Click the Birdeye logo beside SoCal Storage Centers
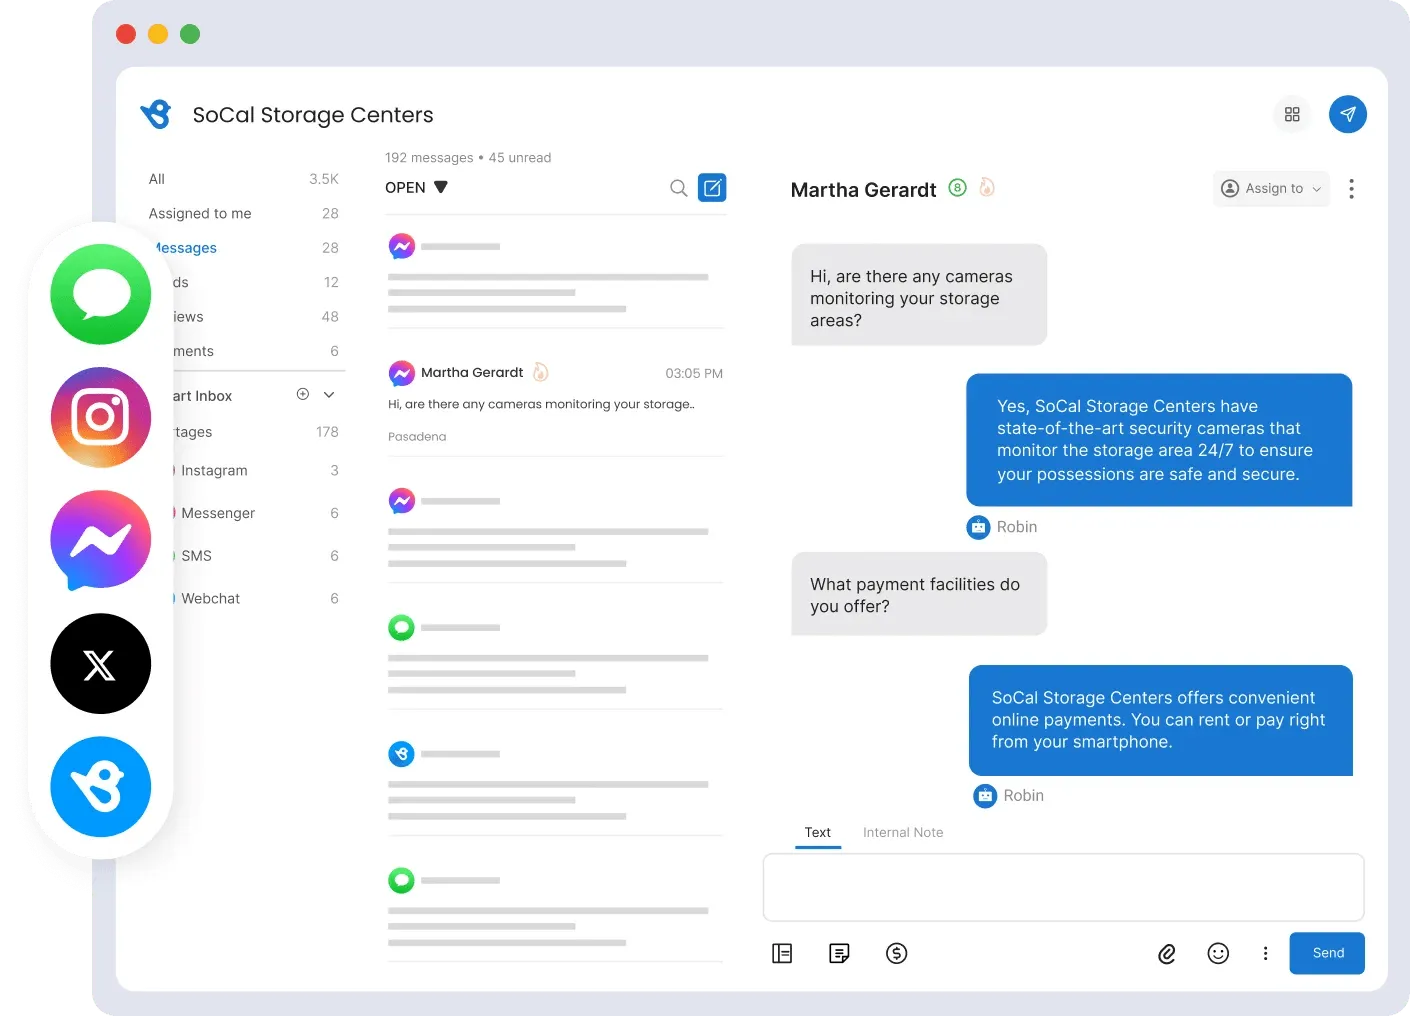This screenshot has width=1410, height=1016. pos(156,114)
